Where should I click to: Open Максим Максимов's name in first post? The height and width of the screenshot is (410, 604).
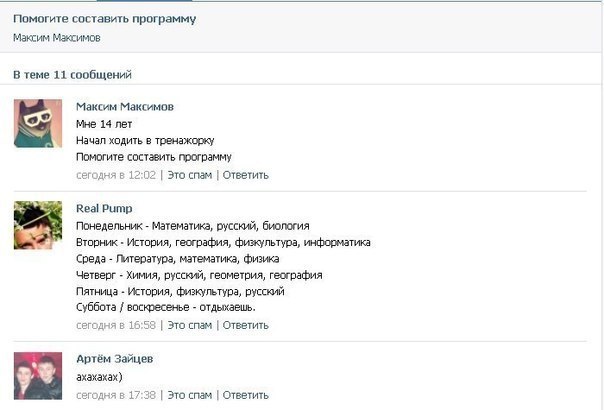point(125,107)
